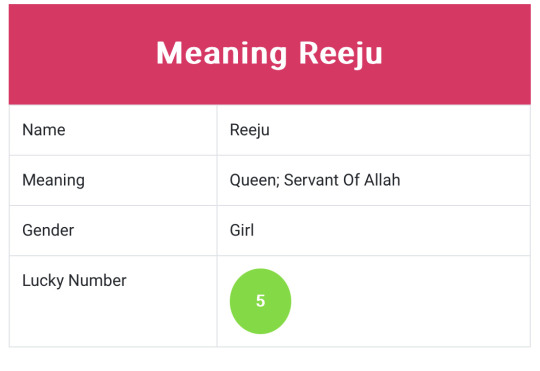This screenshot has height=371, width=540.
Task: Click the word "Lucky" in the label
Action: coord(43,281)
